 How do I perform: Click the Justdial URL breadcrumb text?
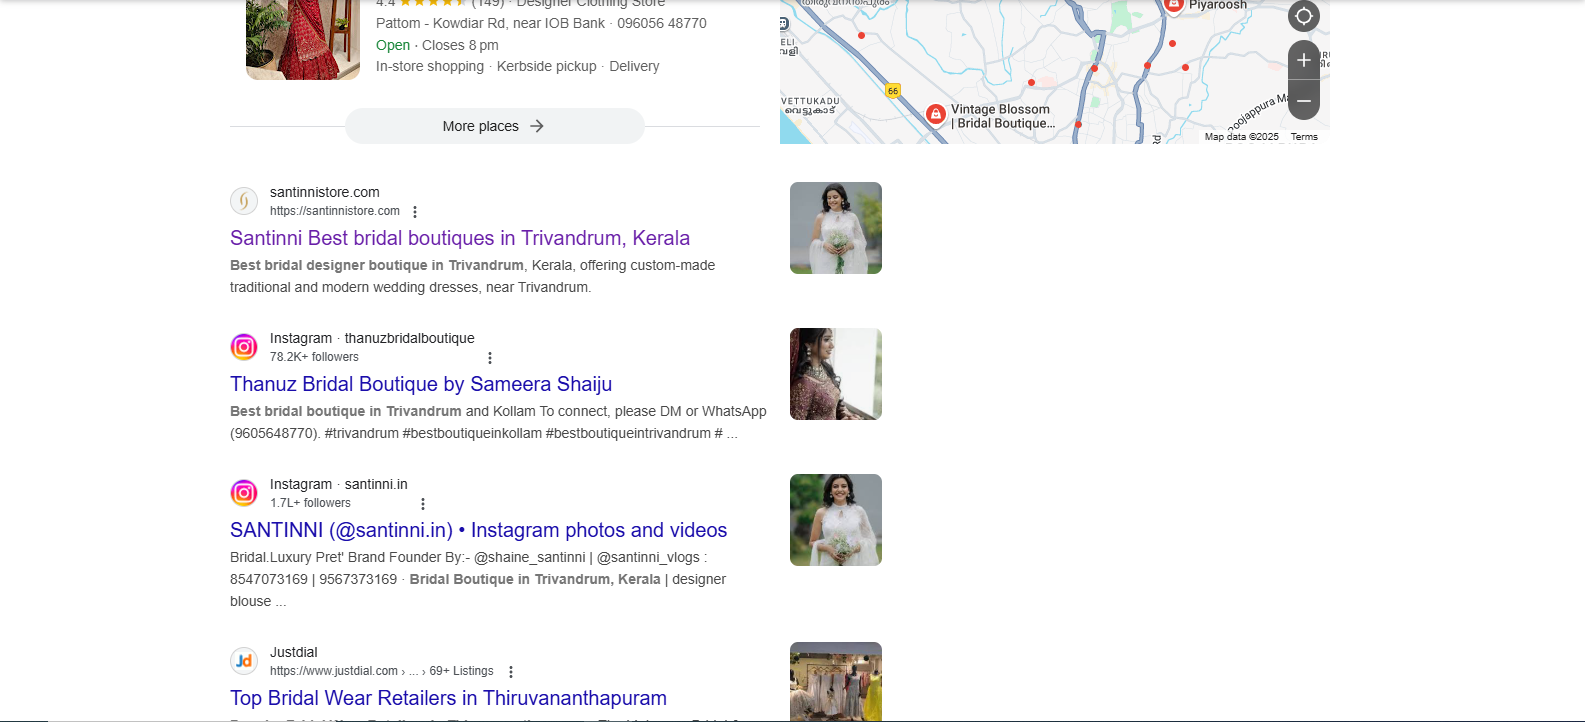click(x=382, y=671)
